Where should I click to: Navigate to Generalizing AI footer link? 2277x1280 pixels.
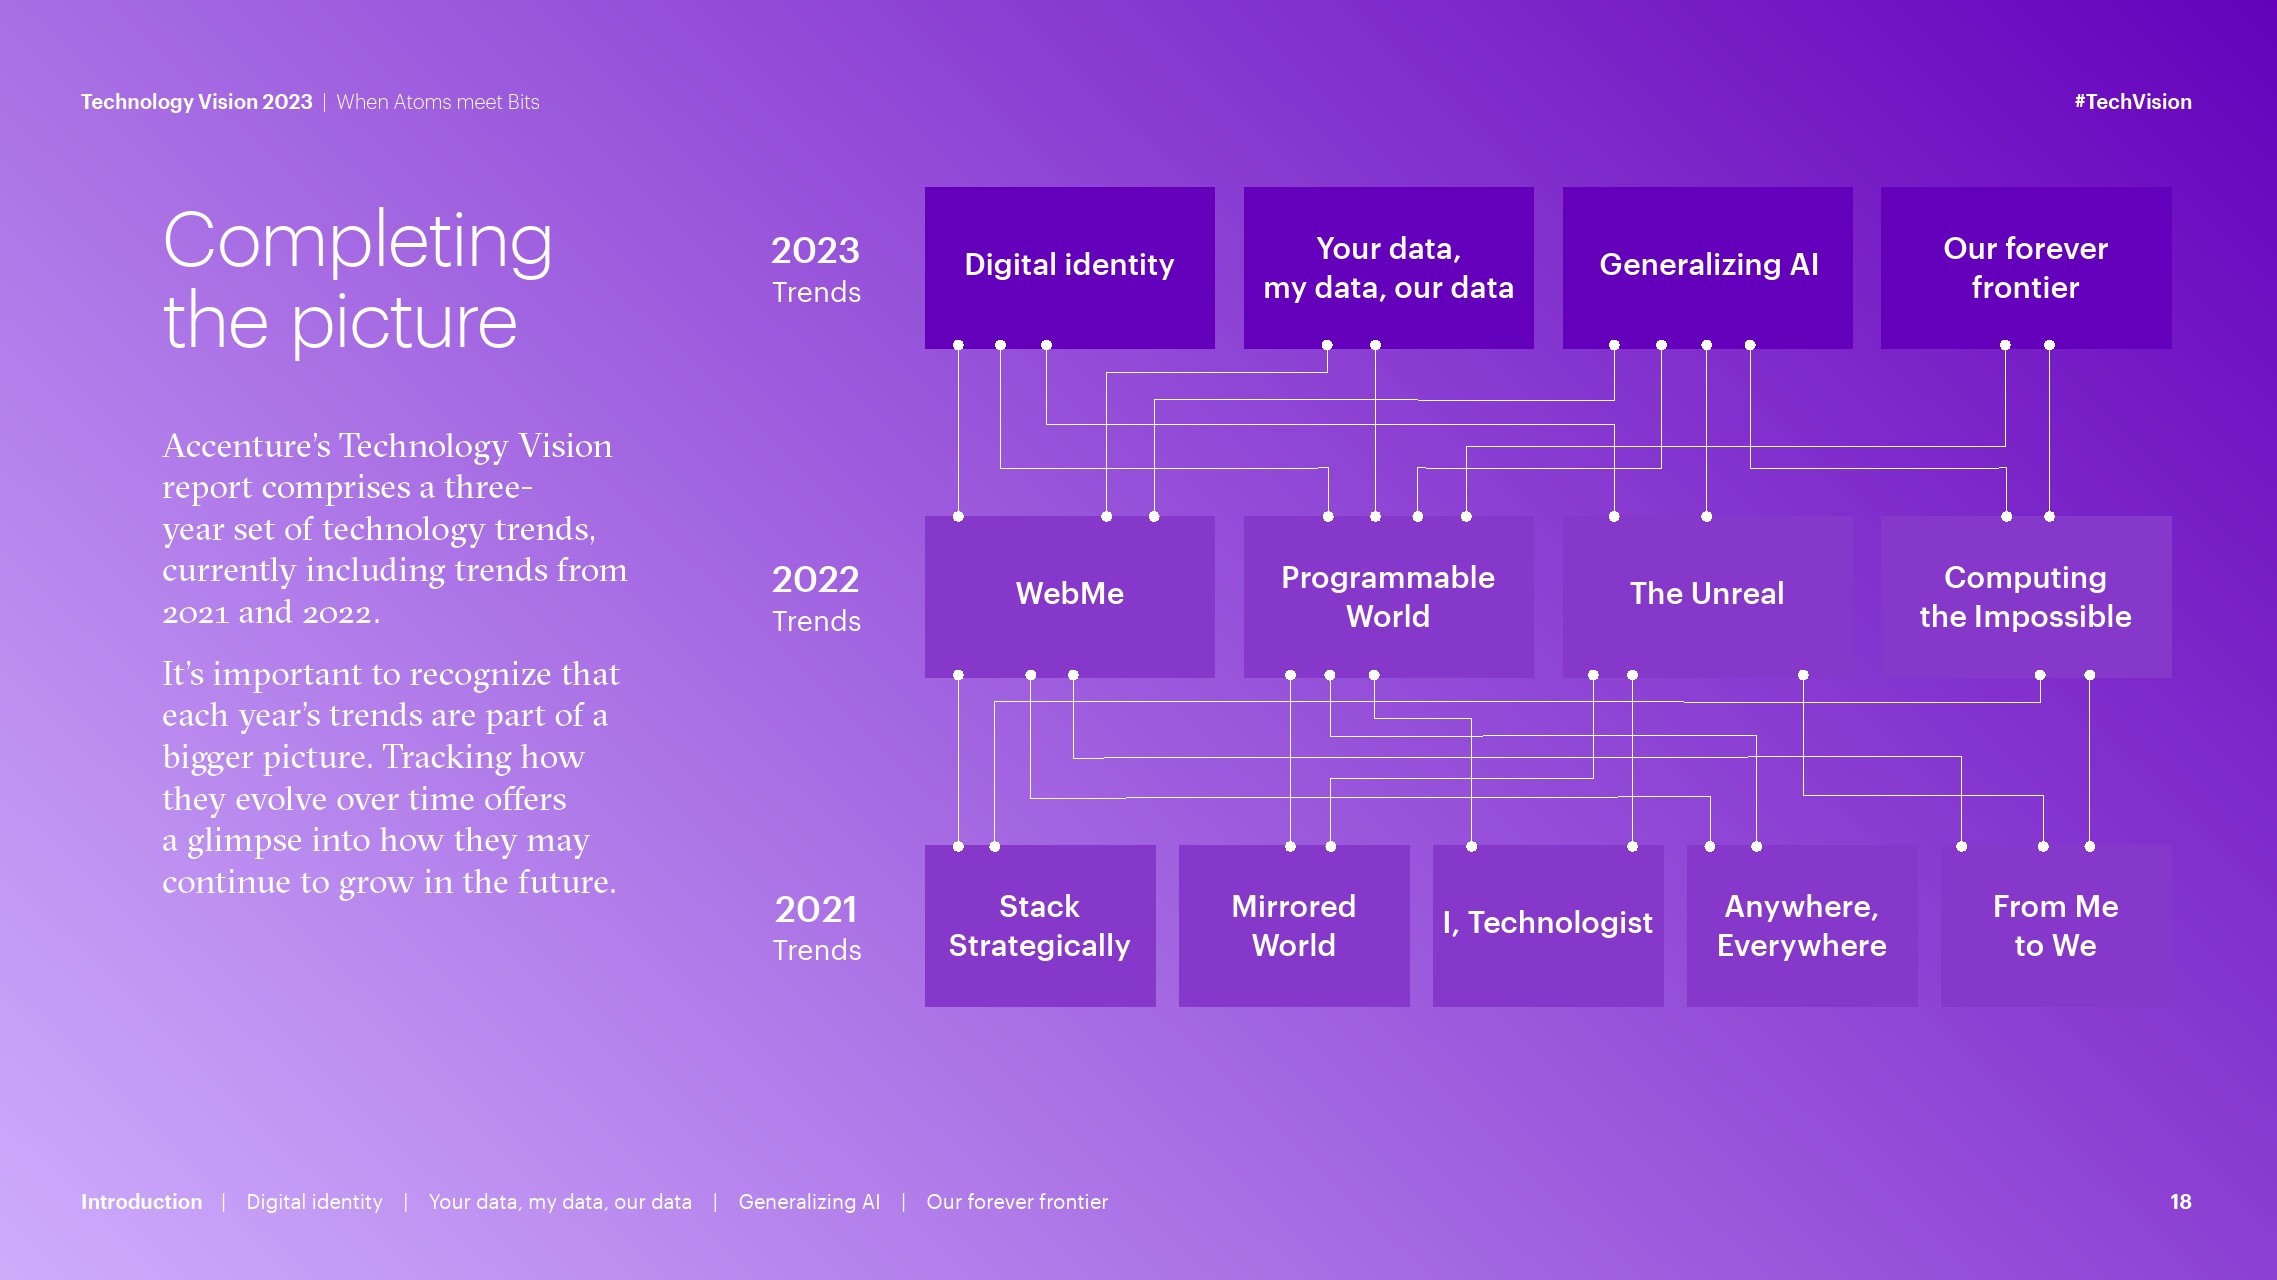point(809,1202)
